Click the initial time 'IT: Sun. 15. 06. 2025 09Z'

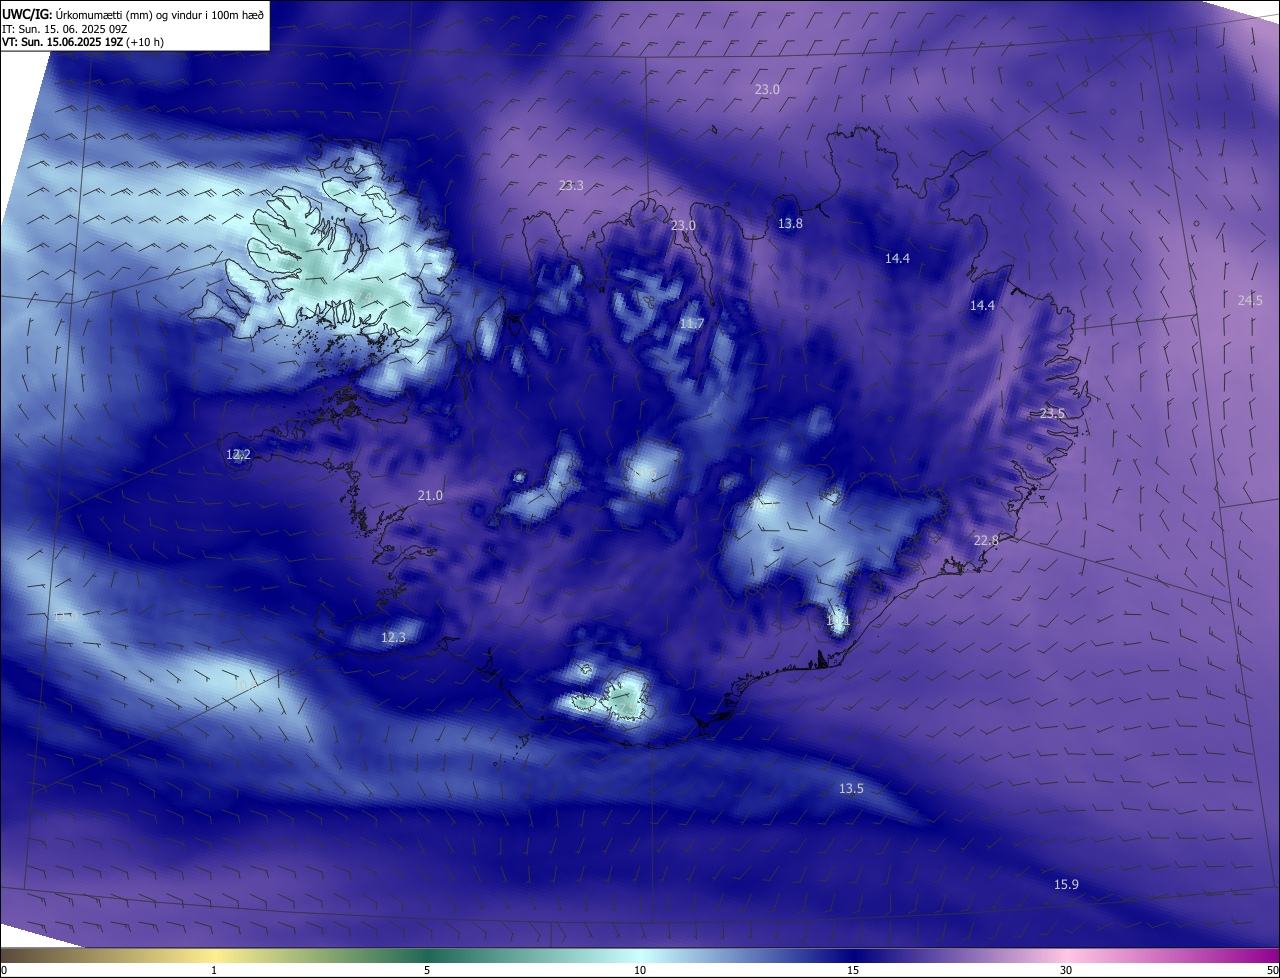pos(65,29)
